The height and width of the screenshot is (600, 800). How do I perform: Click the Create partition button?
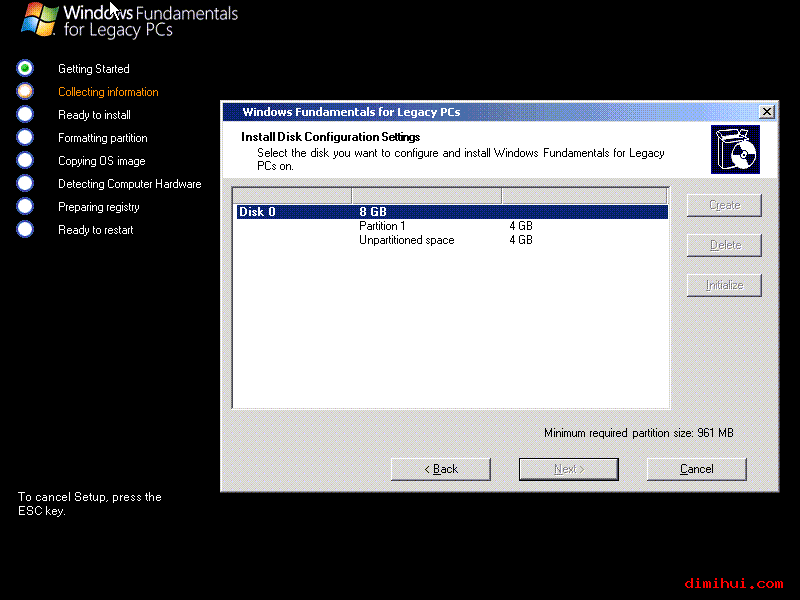724,205
